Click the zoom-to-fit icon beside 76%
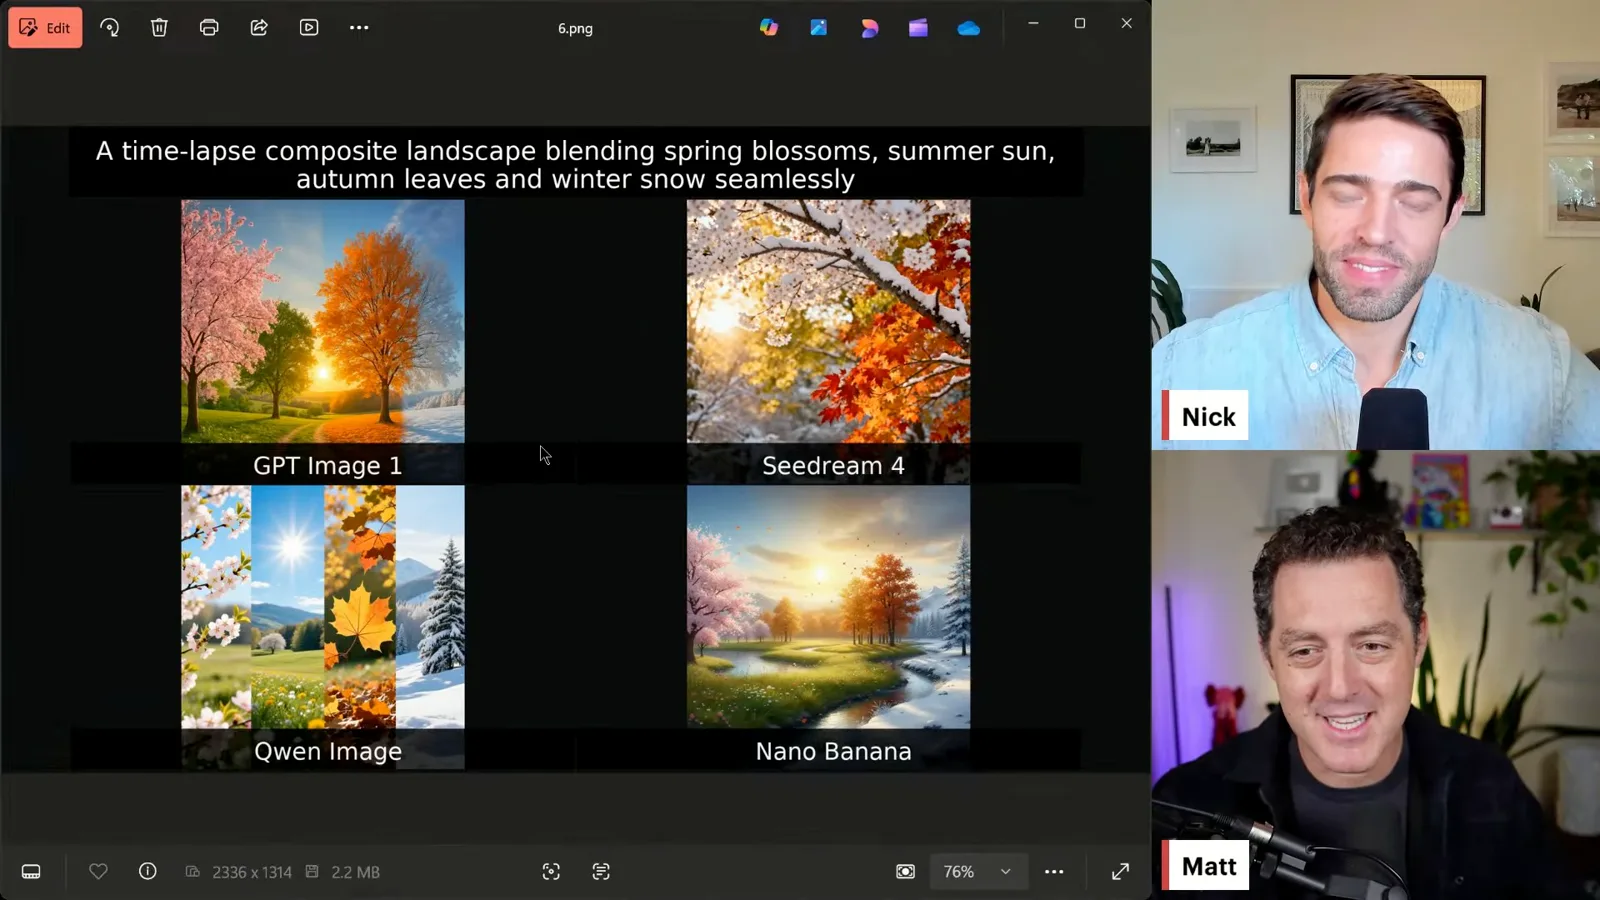1600x900 pixels. (905, 872)
